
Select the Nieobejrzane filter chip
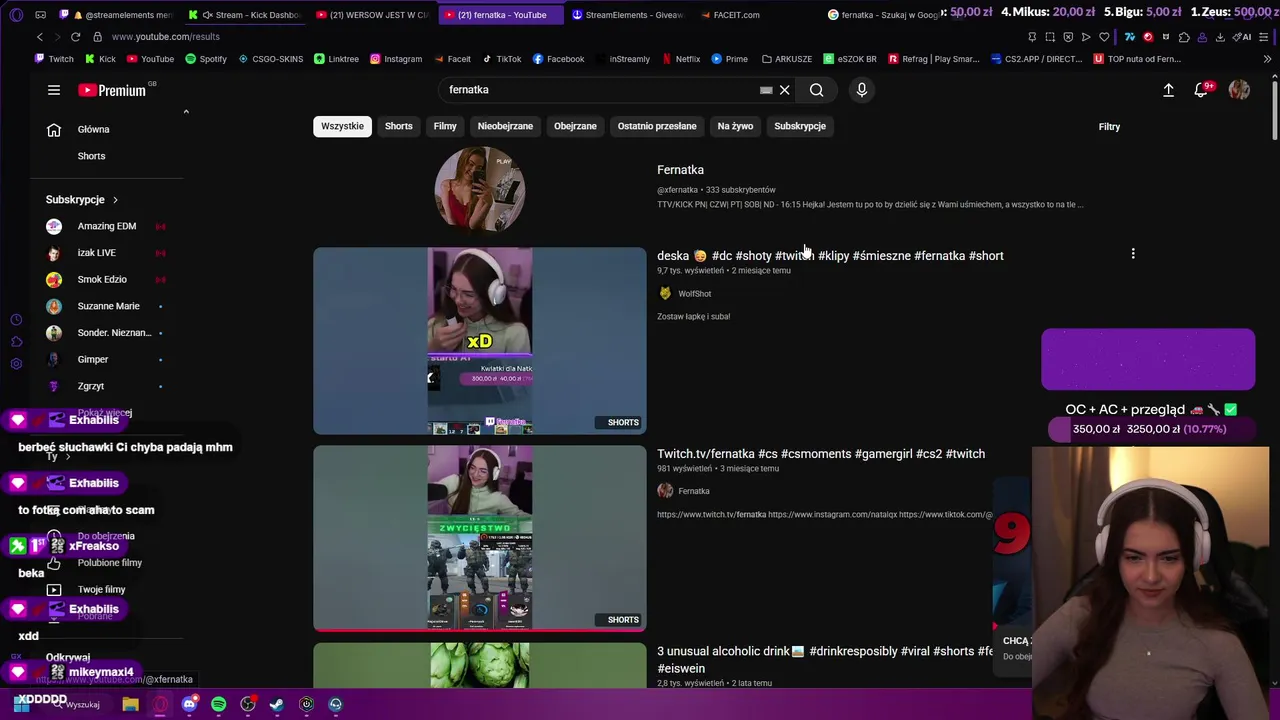tap(505, 126)
